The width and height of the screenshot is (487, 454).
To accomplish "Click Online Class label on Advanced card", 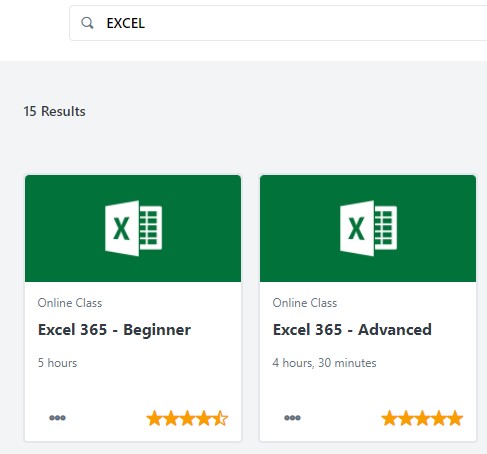I will point(305,303).
